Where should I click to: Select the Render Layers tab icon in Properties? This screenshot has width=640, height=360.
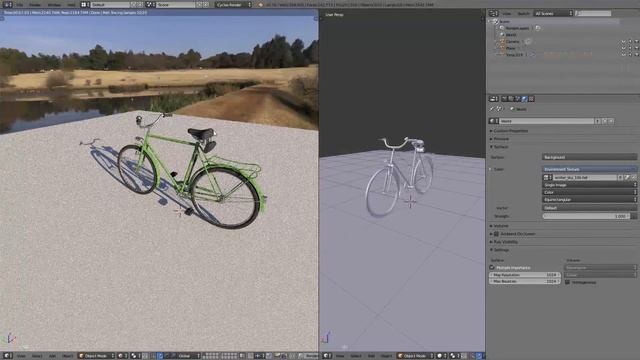(511, 99)
